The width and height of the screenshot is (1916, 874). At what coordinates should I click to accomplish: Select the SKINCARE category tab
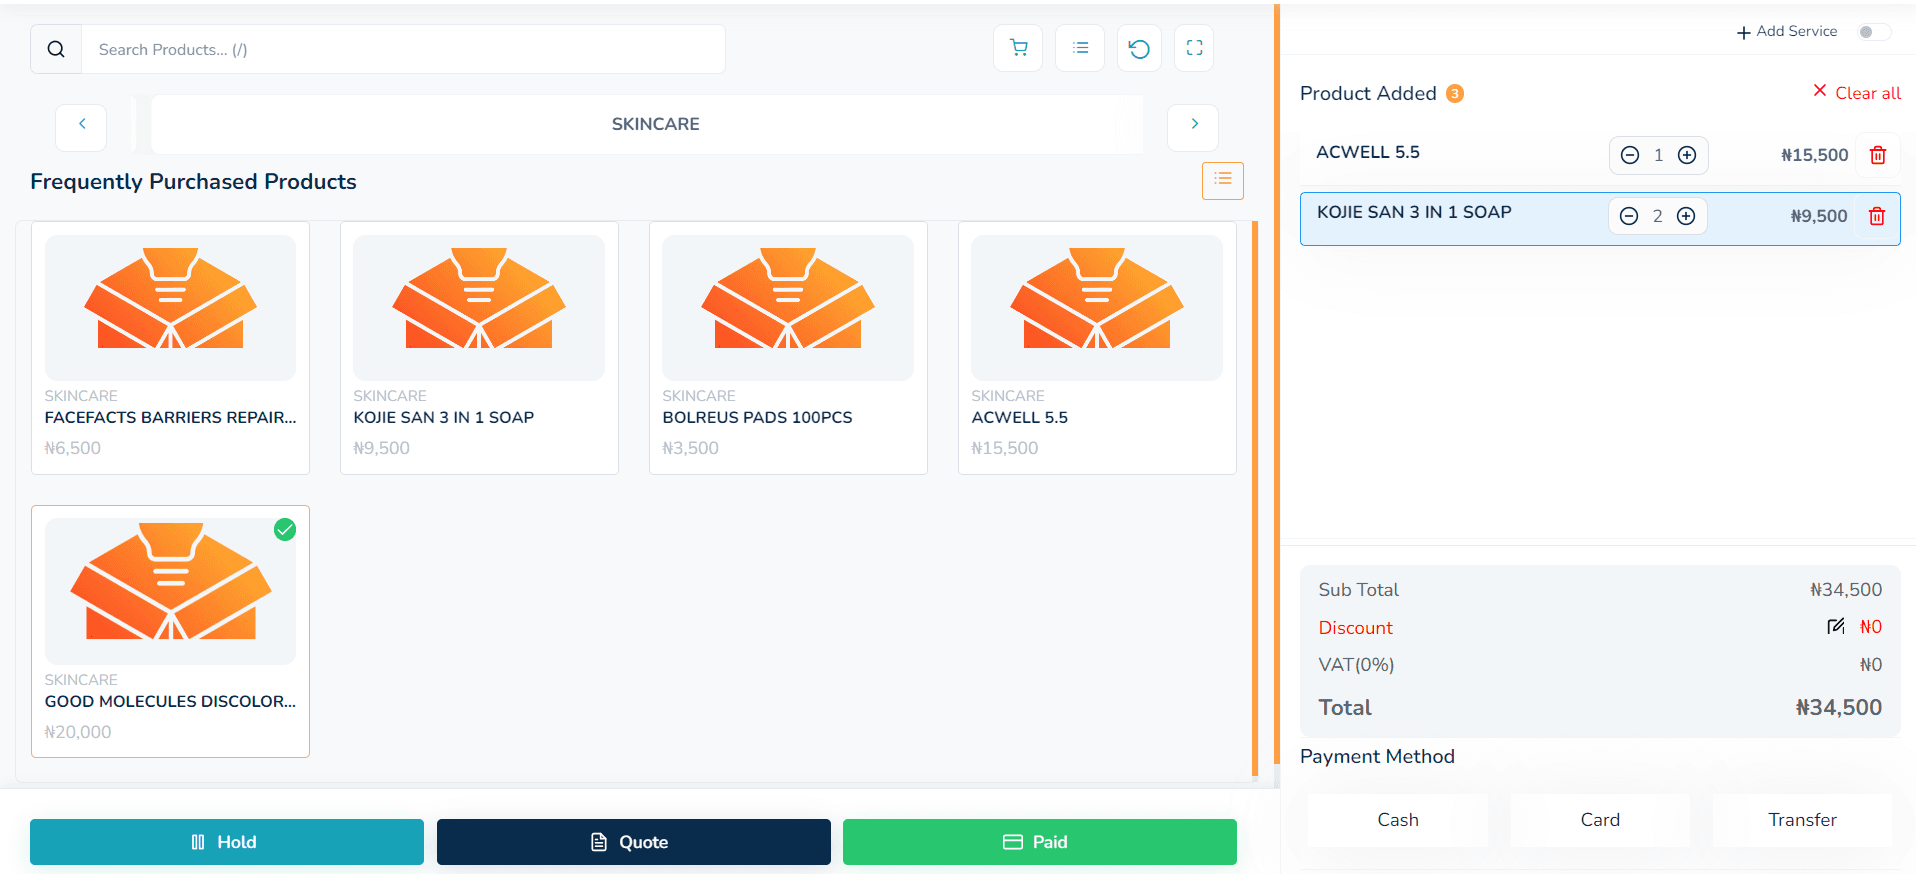(655, 124)
